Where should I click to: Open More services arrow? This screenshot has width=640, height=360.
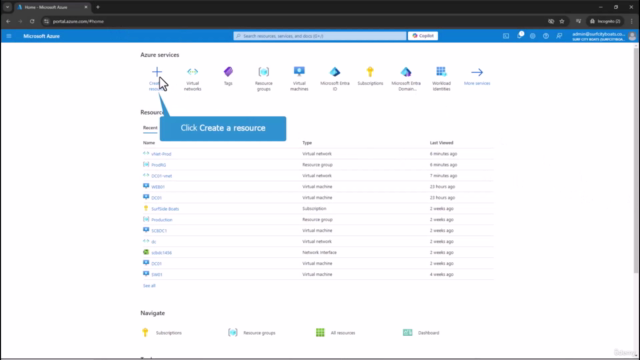477,76
